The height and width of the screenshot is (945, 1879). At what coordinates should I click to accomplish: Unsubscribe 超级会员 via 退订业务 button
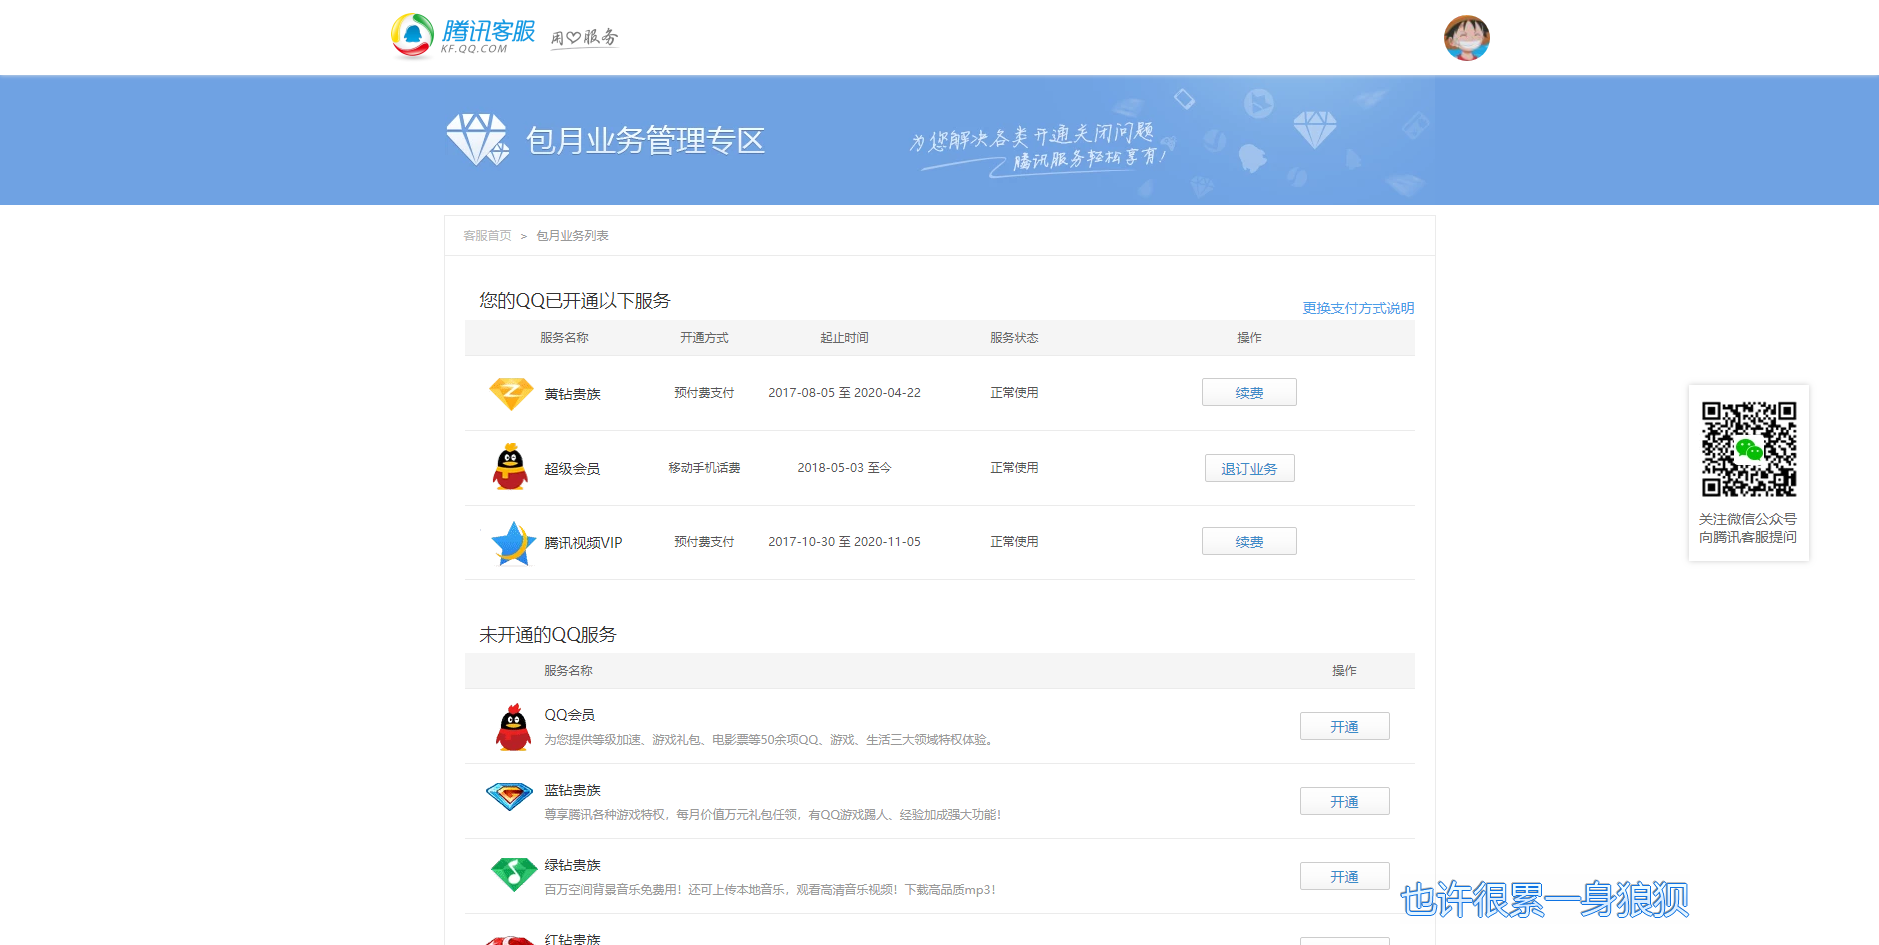coord(1248,467)
